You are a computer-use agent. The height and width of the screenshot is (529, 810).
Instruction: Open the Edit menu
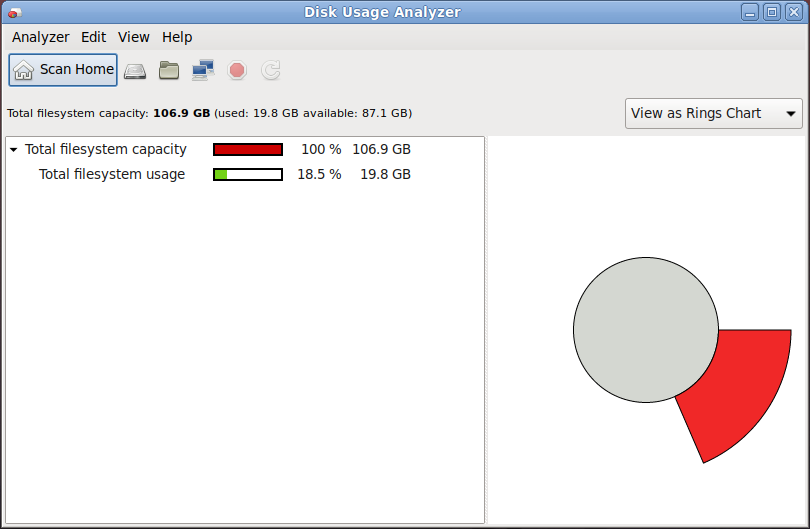(93, 37)
